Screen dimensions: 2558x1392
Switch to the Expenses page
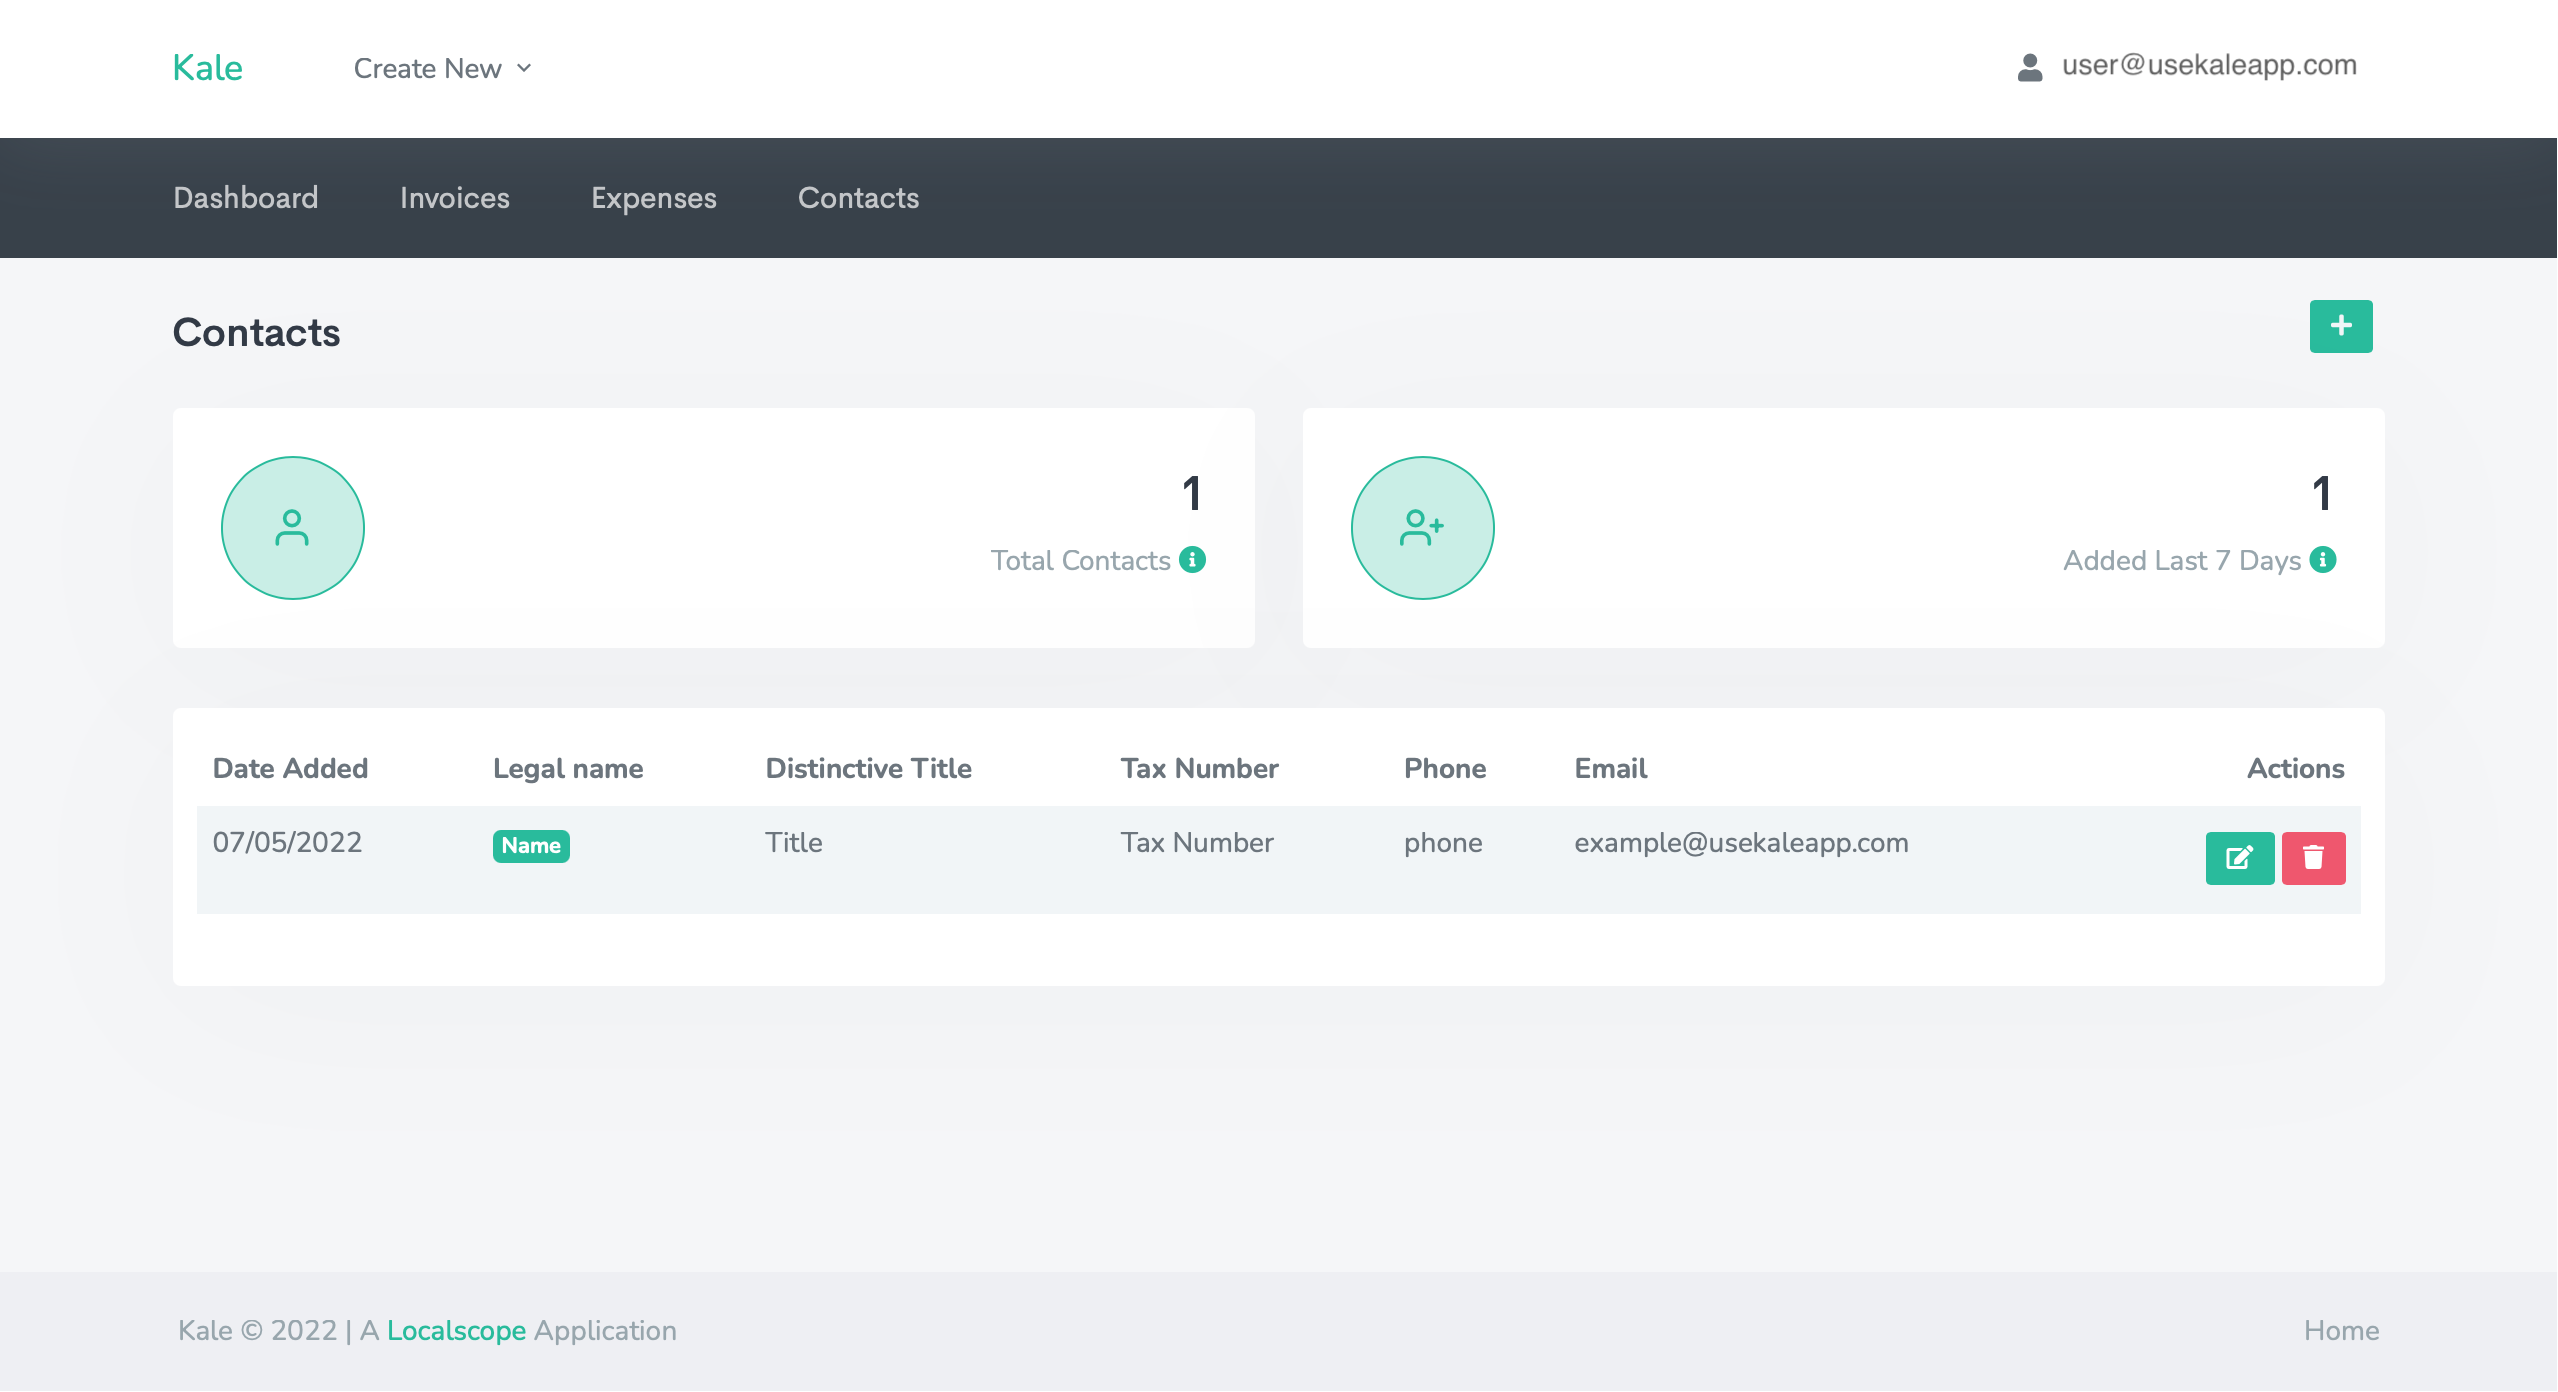(x=653, y=198)
